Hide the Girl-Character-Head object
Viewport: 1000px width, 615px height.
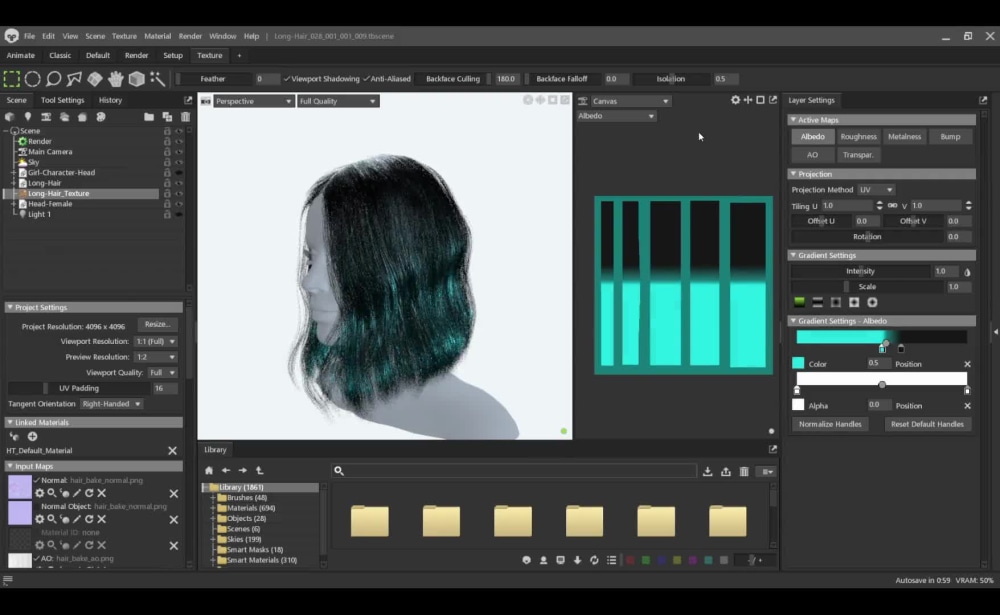click(x=178, y=173)
